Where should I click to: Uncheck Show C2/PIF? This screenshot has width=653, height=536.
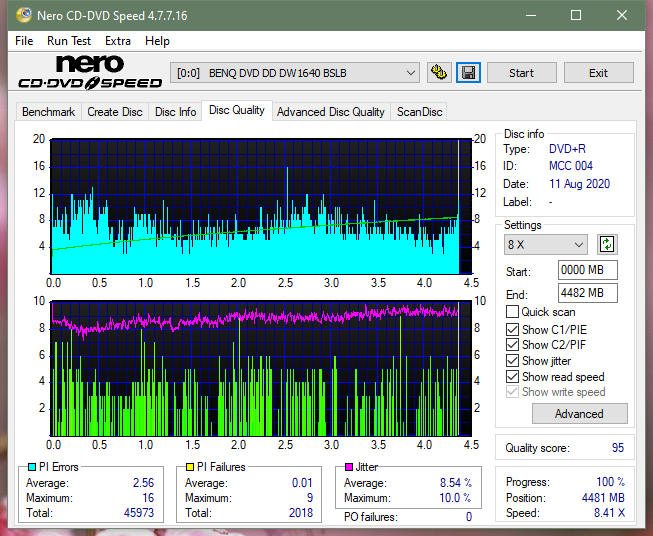coord(512,344)
